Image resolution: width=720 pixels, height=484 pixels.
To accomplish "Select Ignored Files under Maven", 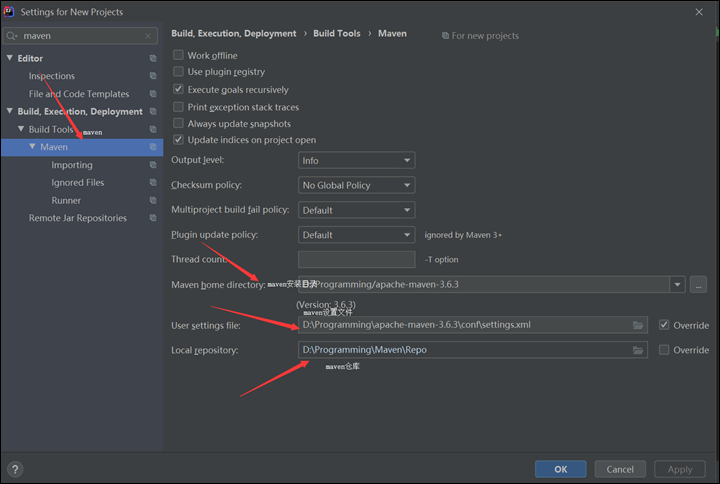I will pos(78,183).
